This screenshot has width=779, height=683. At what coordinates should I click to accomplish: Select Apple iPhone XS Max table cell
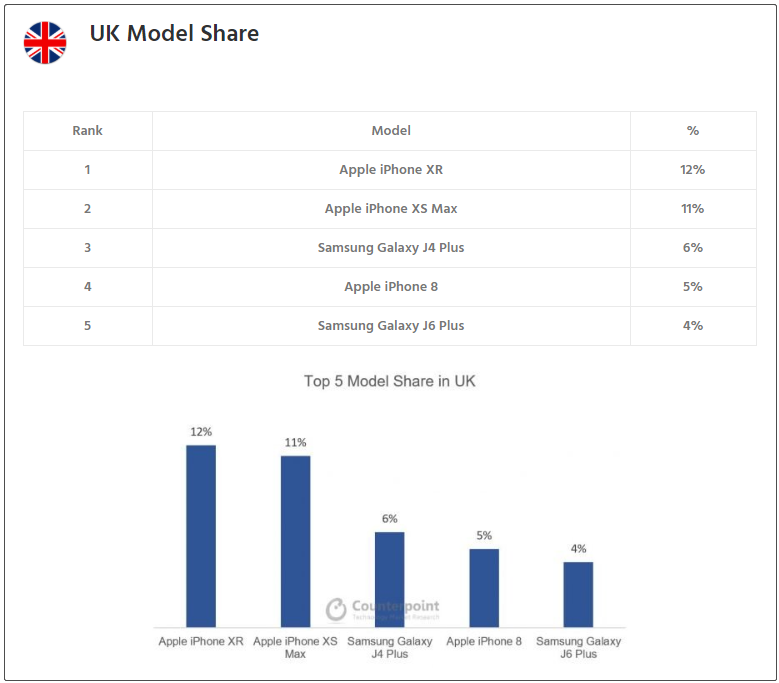tap(391, 209)
